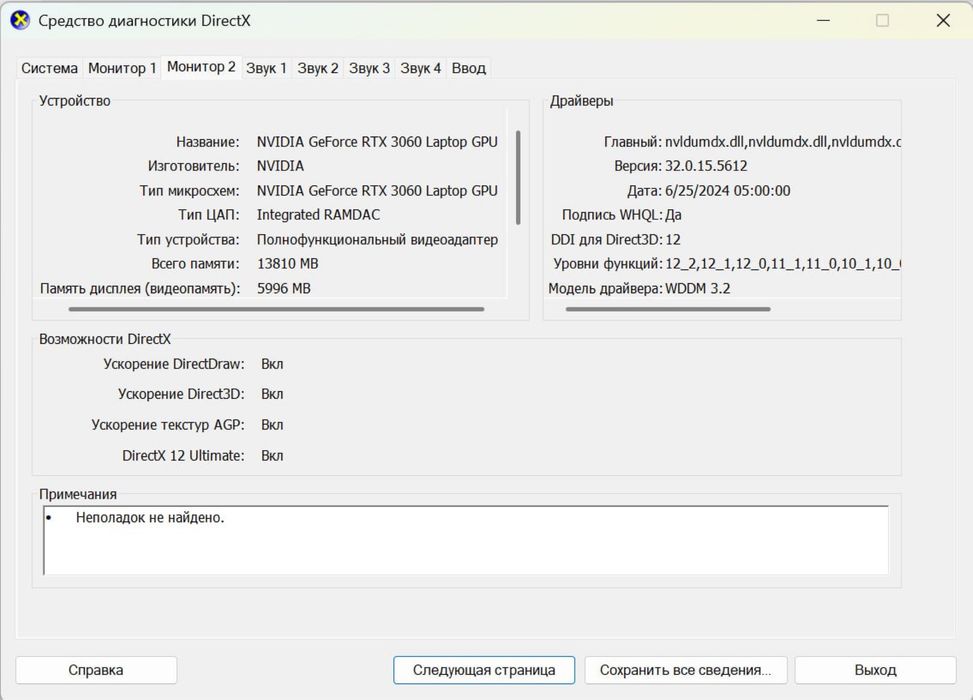The image size is (973, 700).
Task: Click the 13810 MB total memory value
Action: click(288, 264)
